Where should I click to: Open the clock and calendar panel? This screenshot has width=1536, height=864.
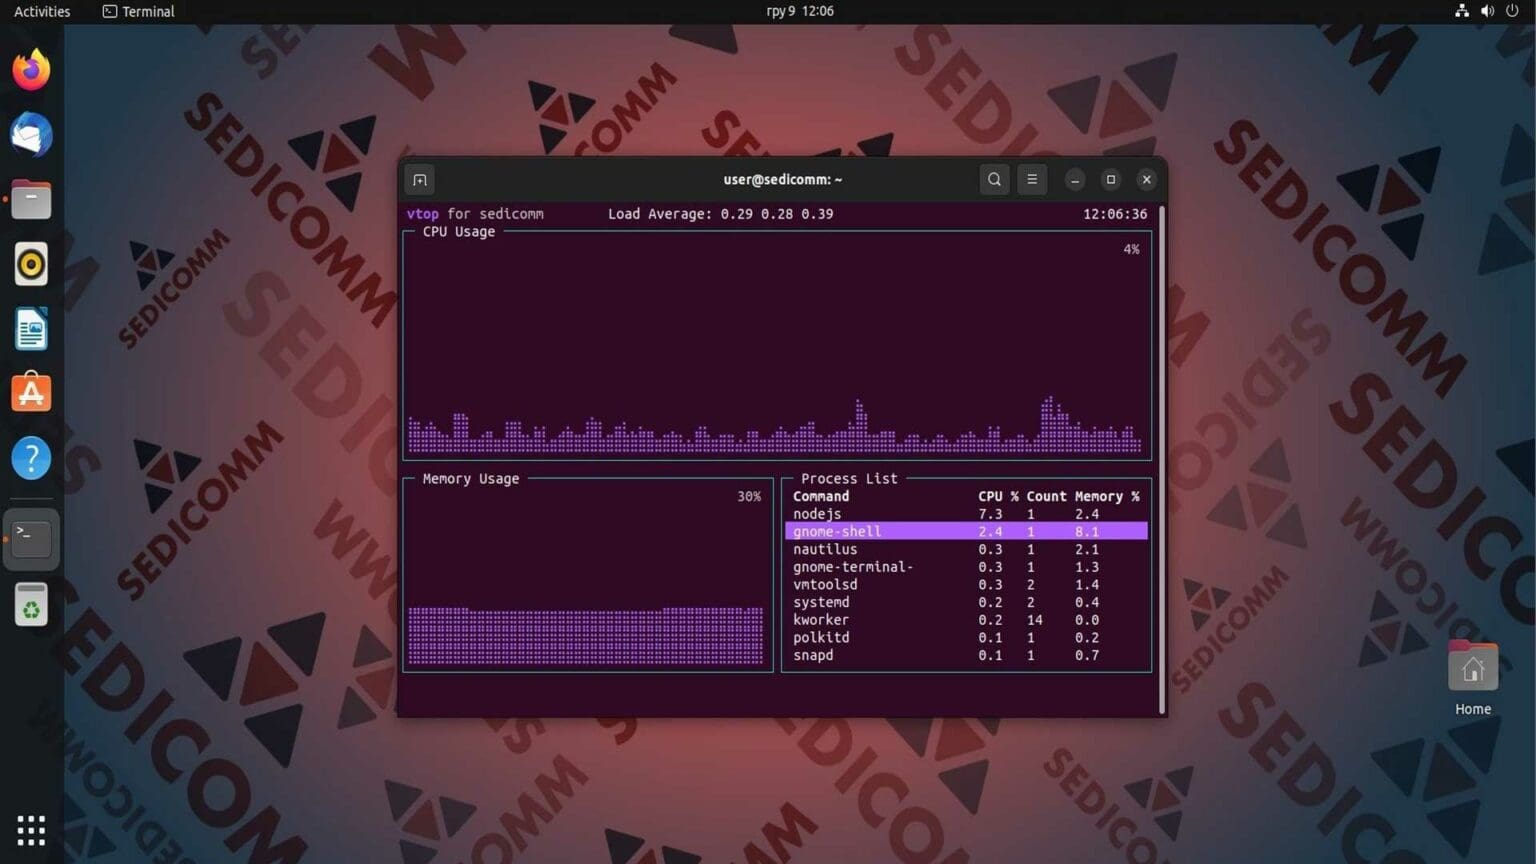point(800,11)
